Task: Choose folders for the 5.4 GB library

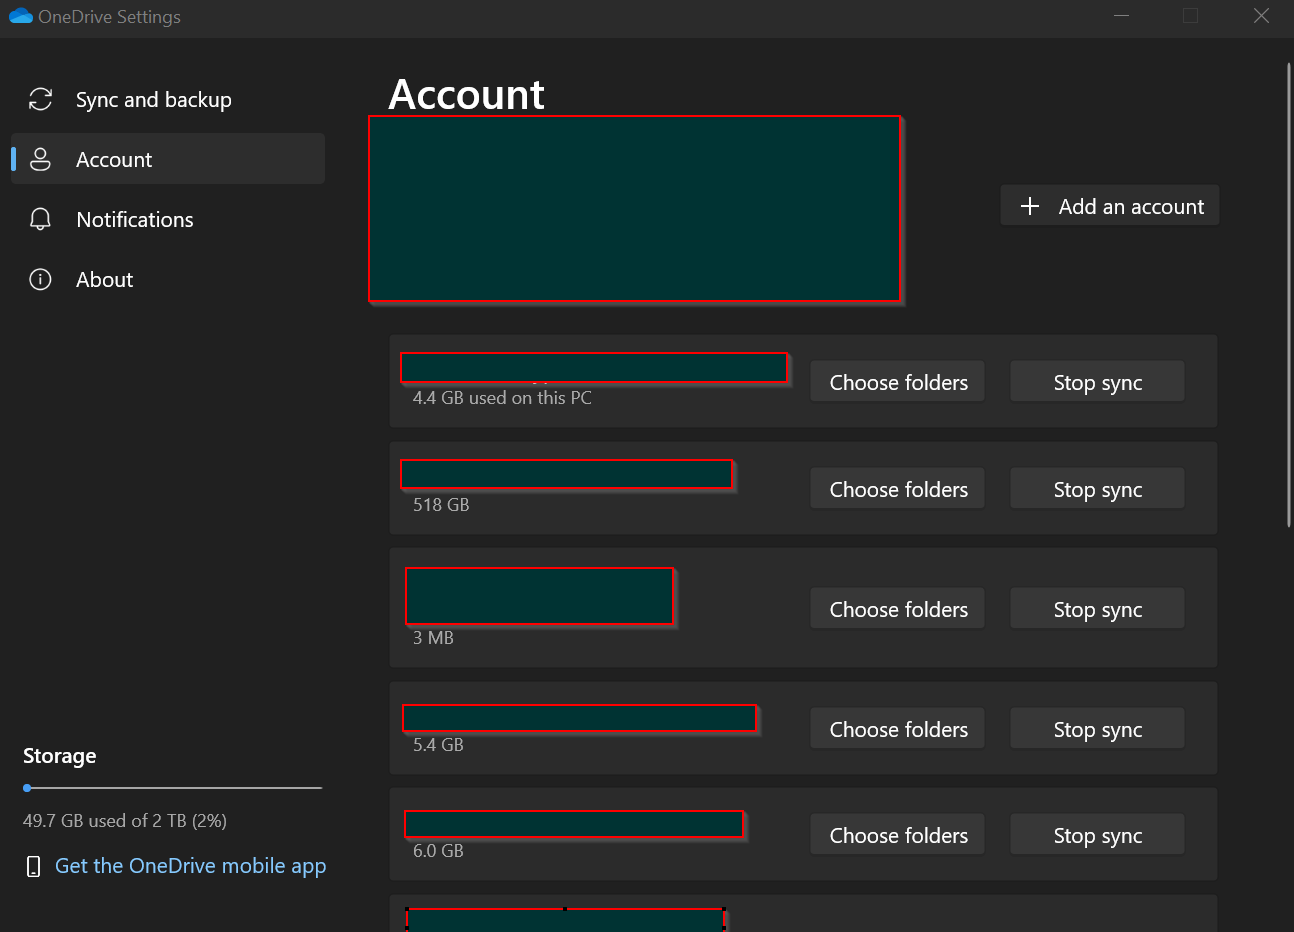Action: tap(898, 729)
